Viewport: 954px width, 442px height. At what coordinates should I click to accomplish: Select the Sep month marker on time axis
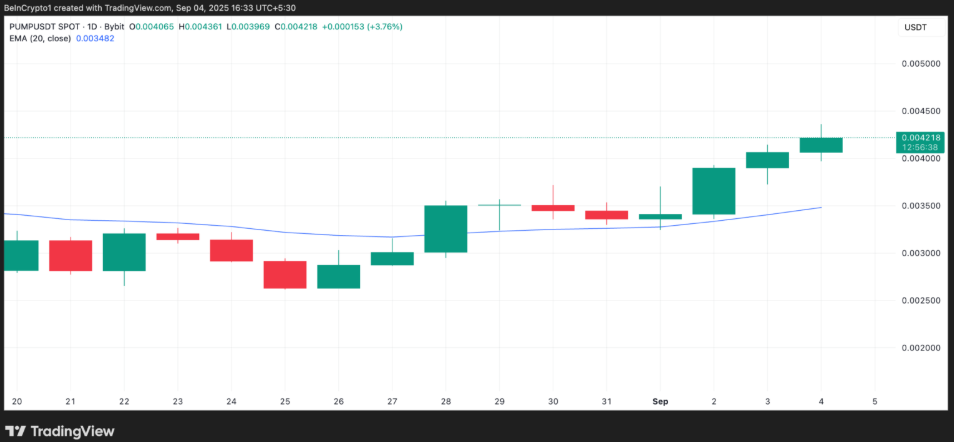(660, 401)
